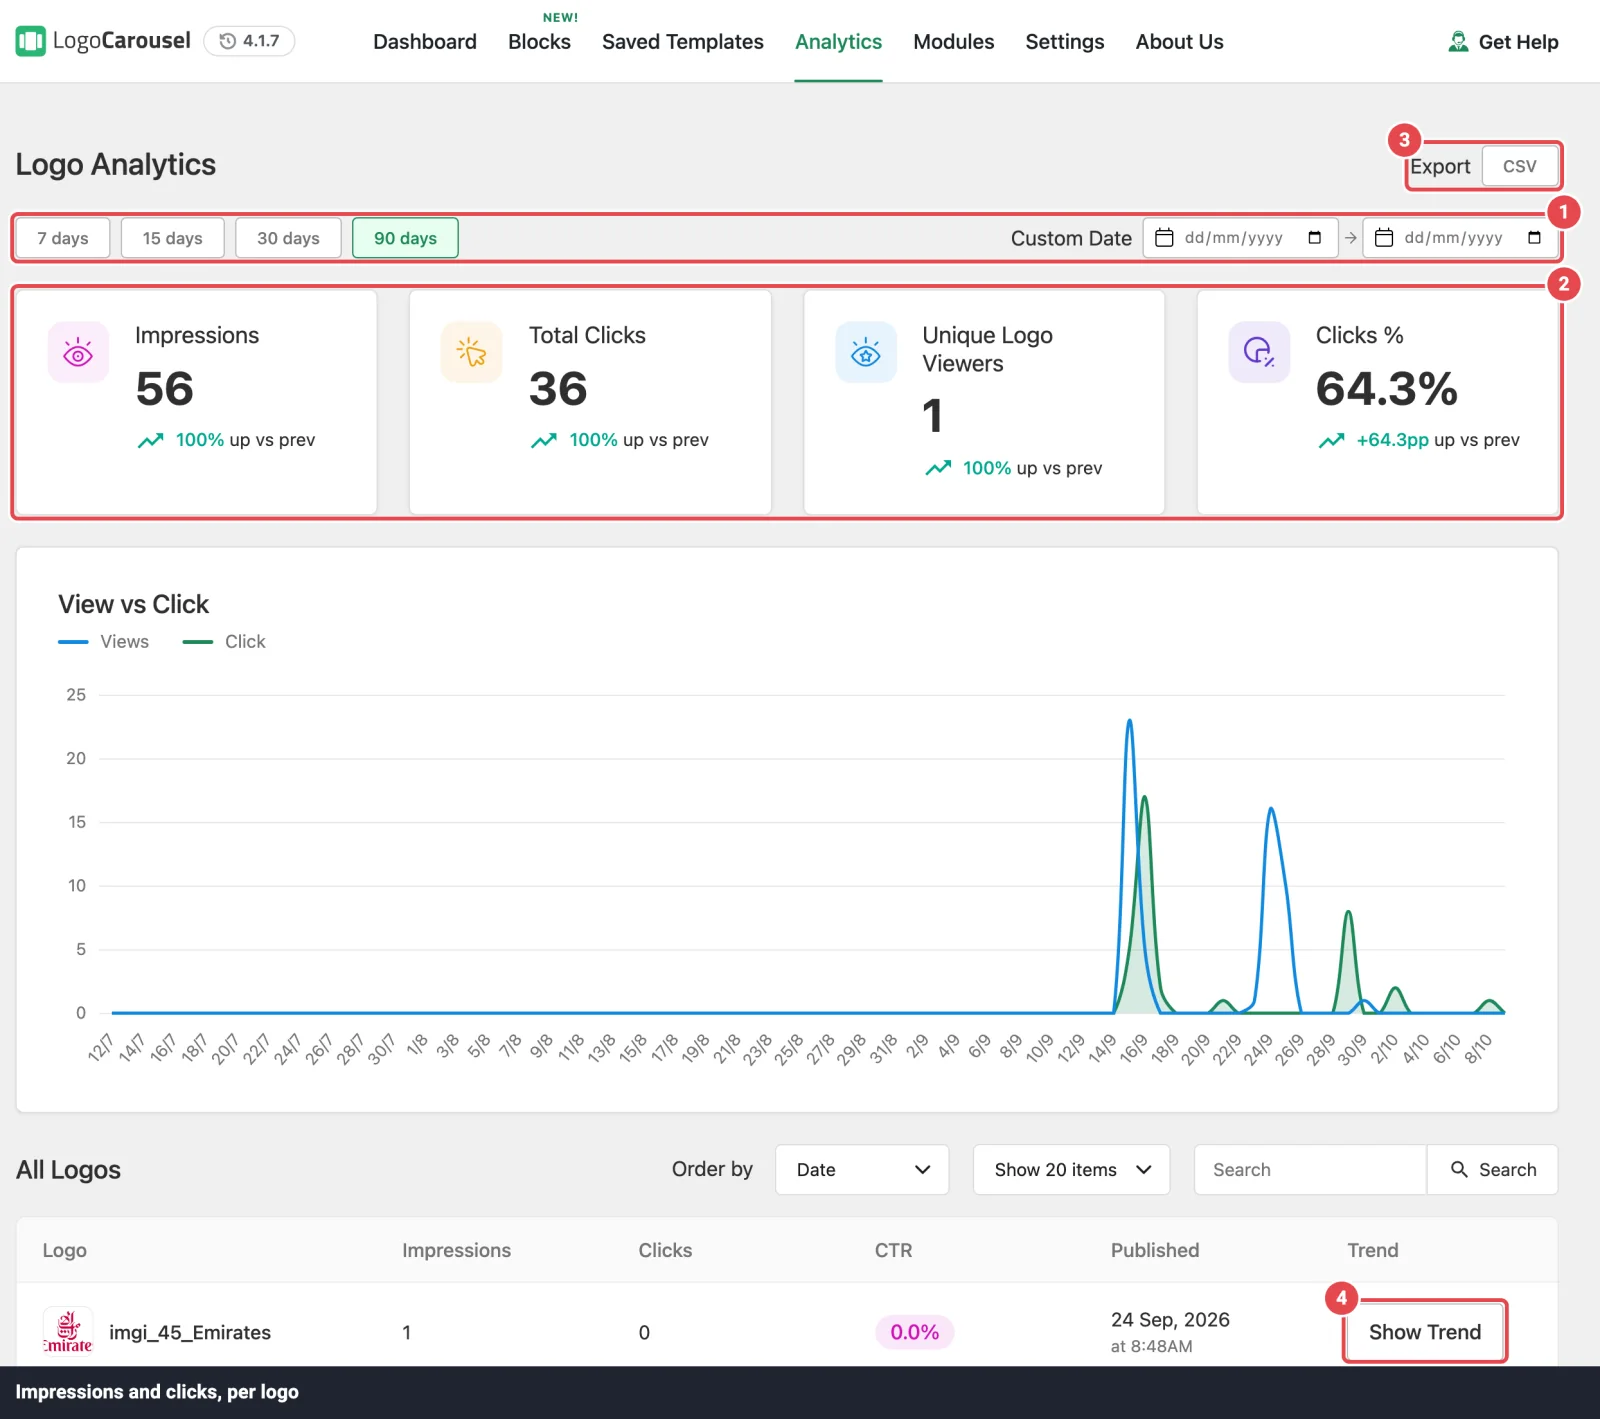The height and width of the screenshot is (1419, 1600).
Task: Click the start date dd/mm/yyyy field
Action: 1241,238
